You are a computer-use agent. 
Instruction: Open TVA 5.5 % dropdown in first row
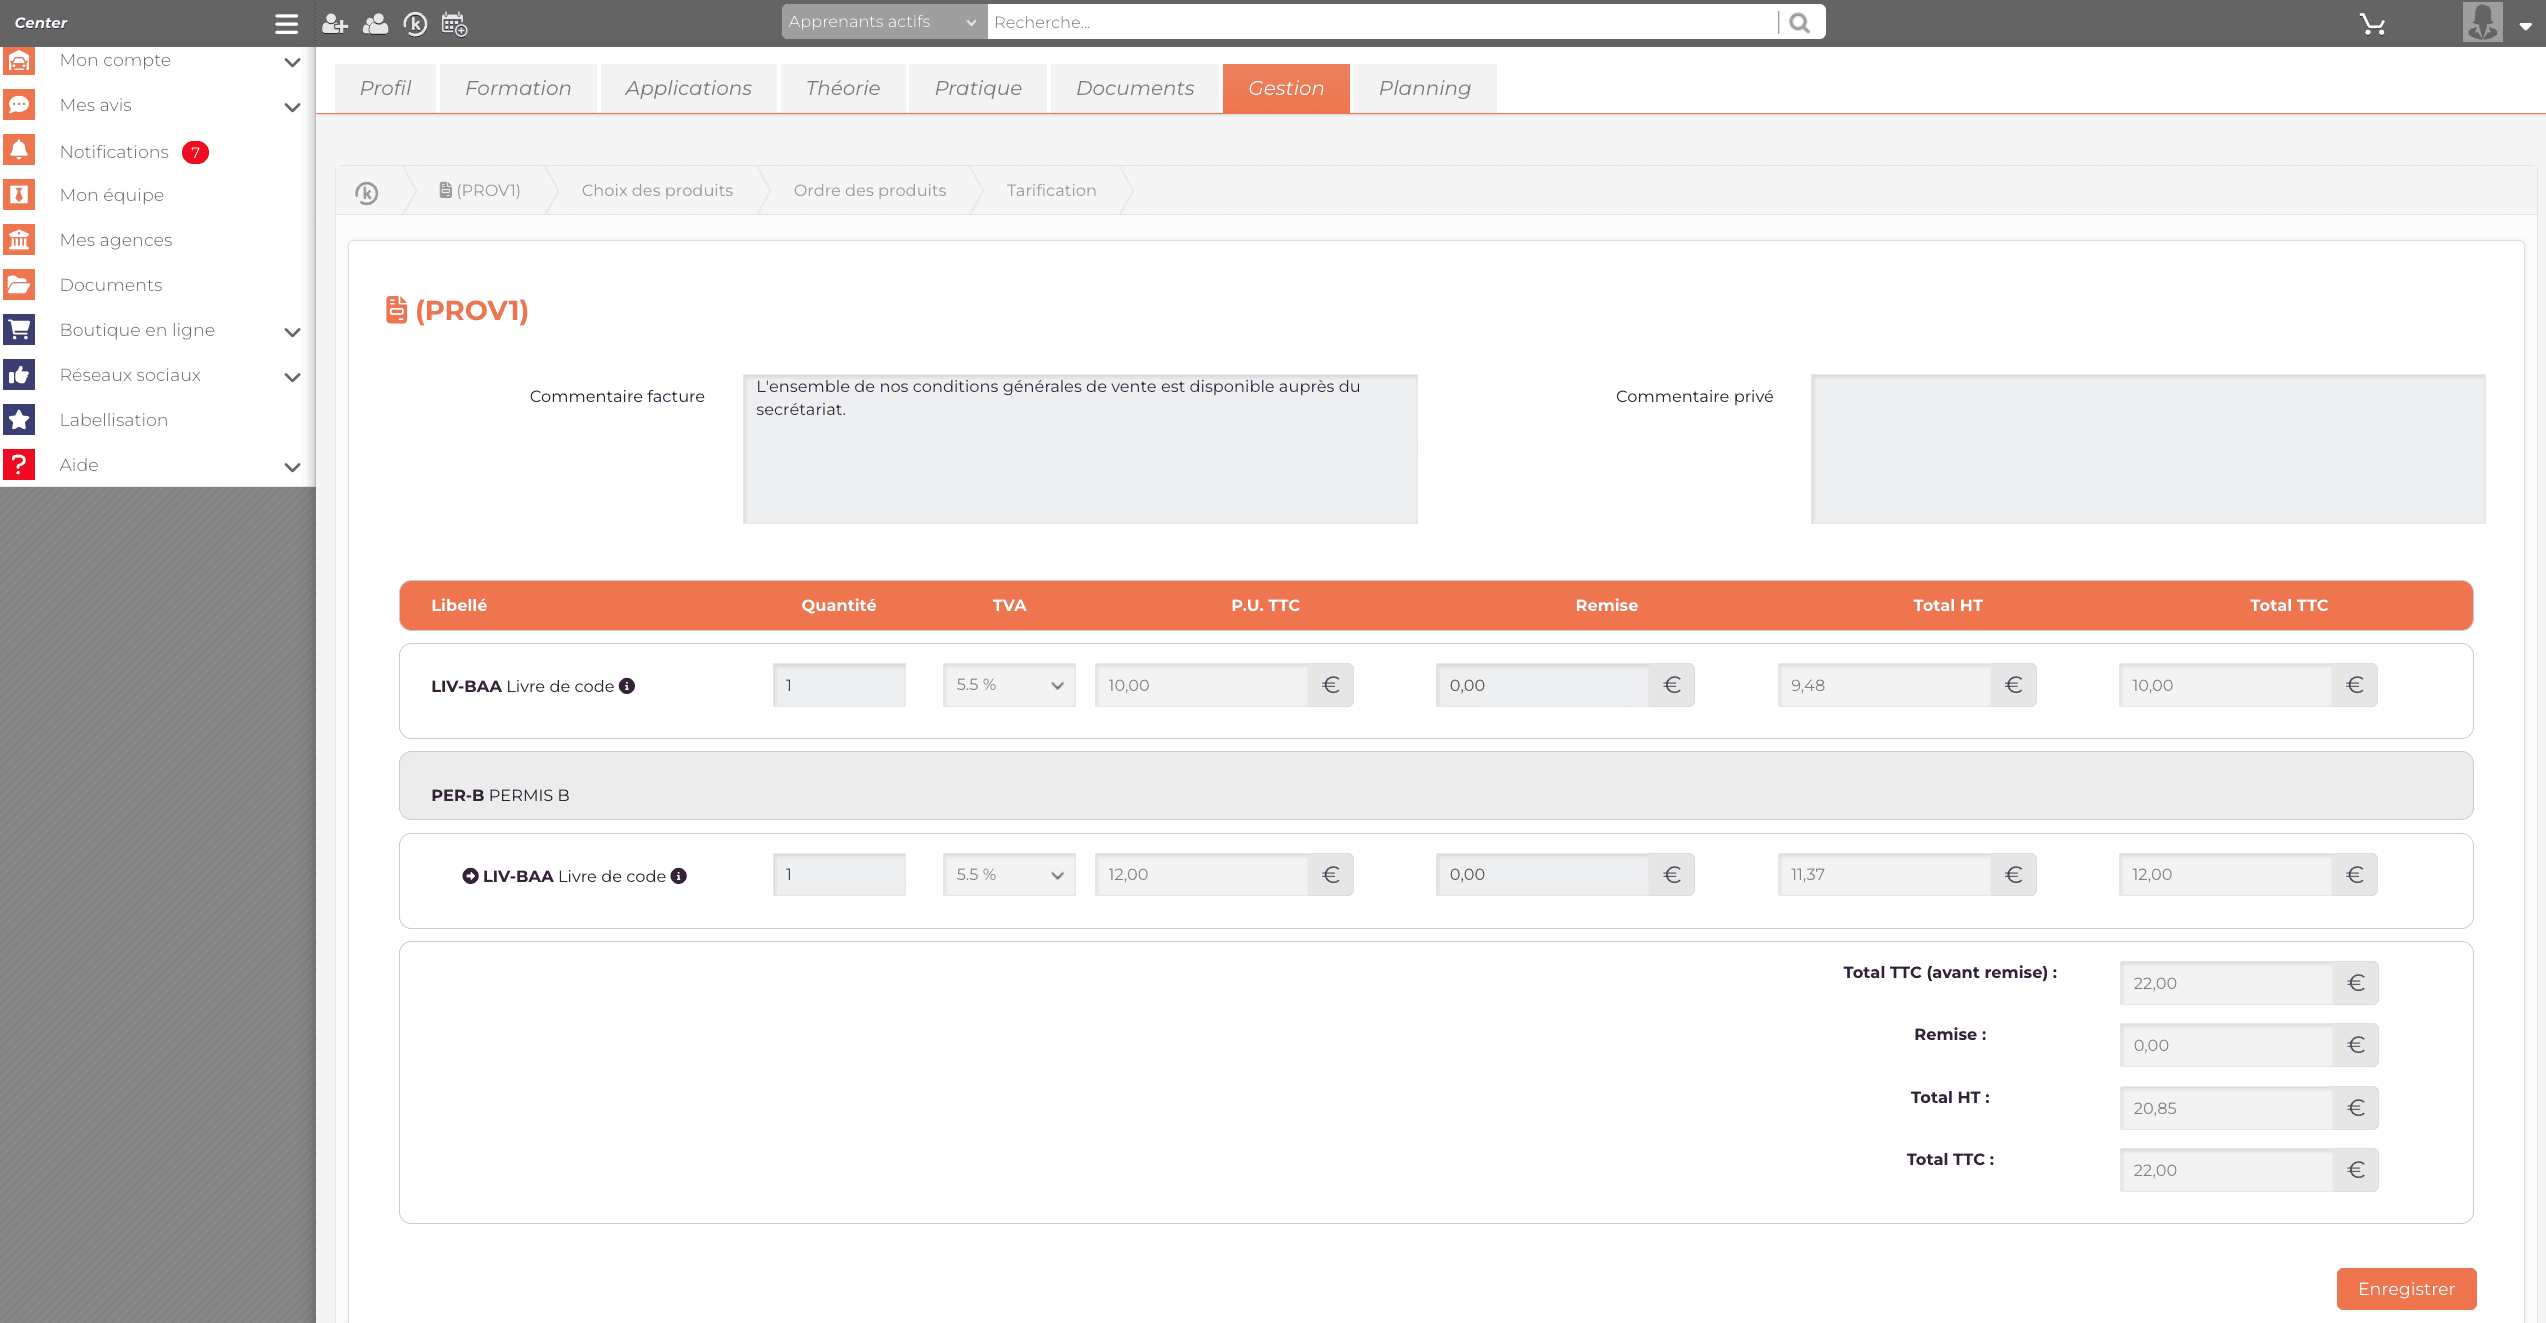(x=1008, y=685)
